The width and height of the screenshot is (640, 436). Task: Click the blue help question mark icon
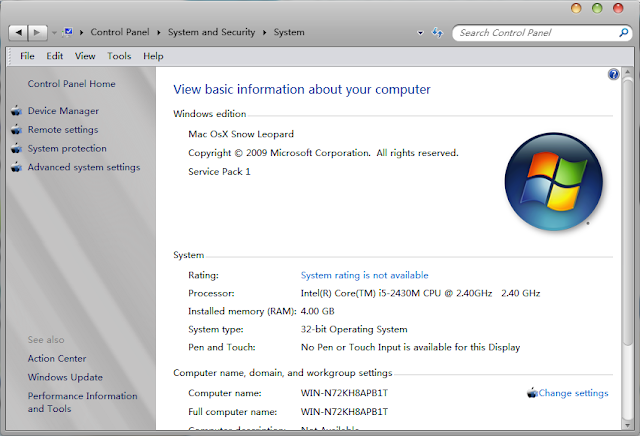(613, 74)
